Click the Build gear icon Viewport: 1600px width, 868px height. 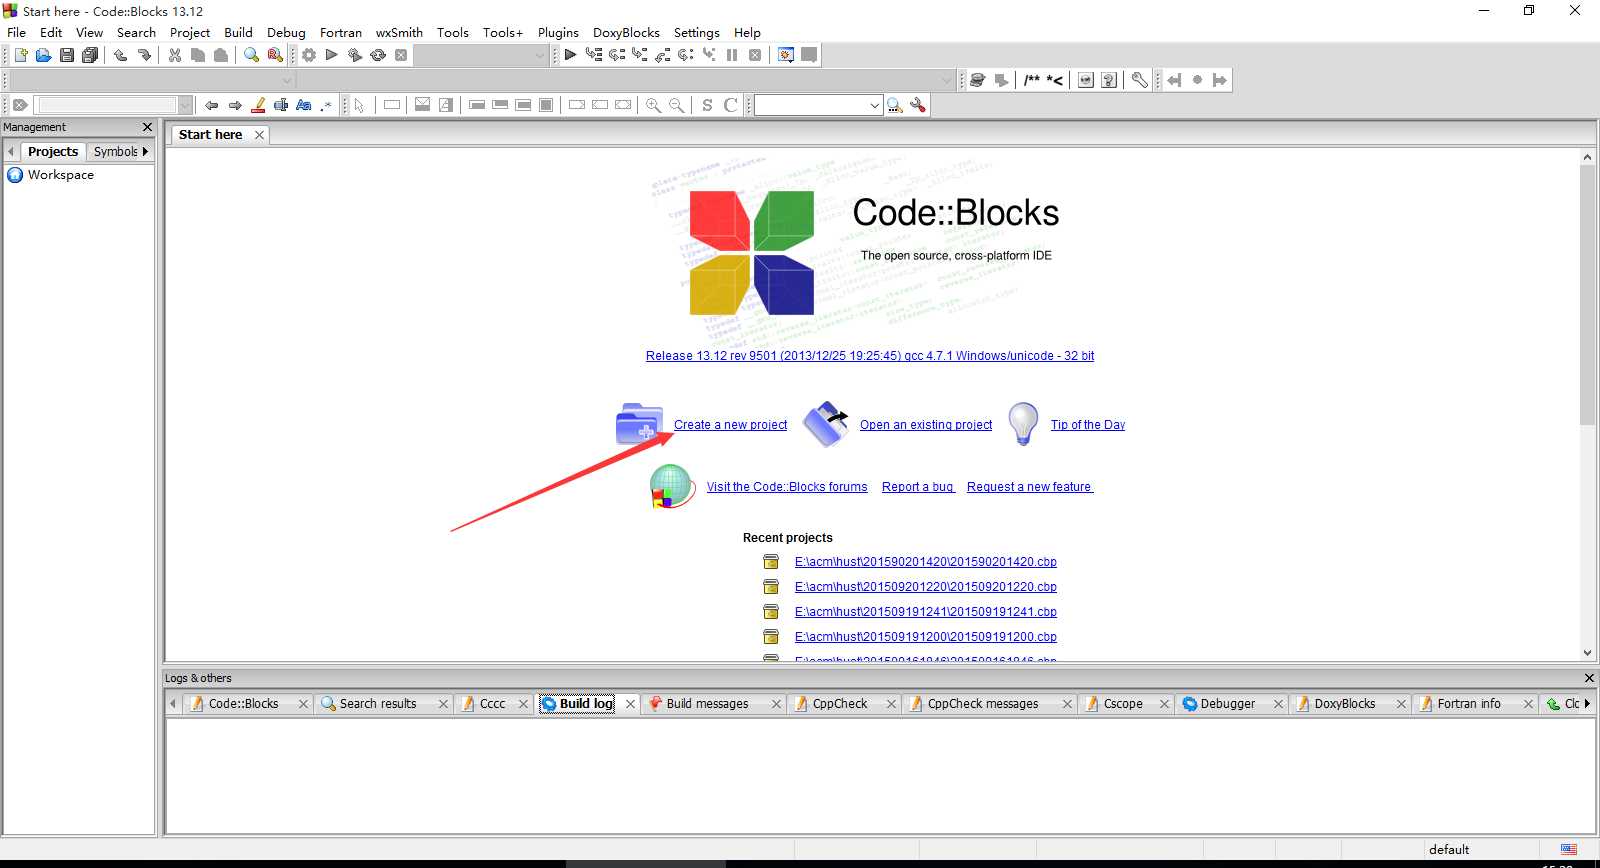click(309, 55)
